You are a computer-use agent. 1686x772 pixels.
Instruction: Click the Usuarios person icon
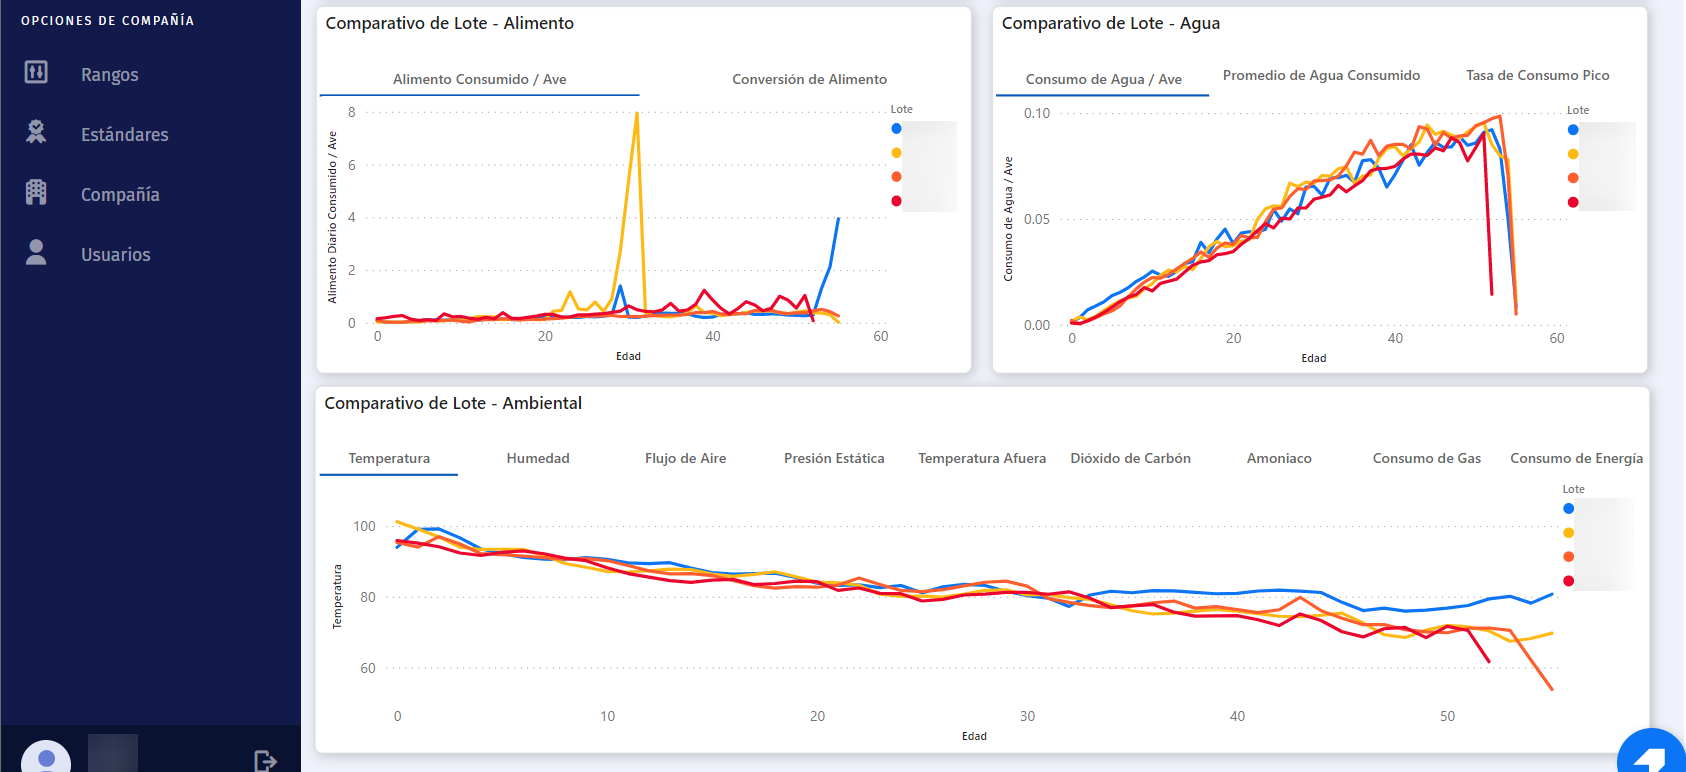pos(36,252)
